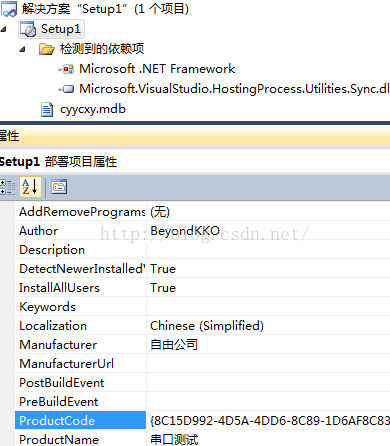Click the 检测到的依赖项 folder icon

coord(47,49)
